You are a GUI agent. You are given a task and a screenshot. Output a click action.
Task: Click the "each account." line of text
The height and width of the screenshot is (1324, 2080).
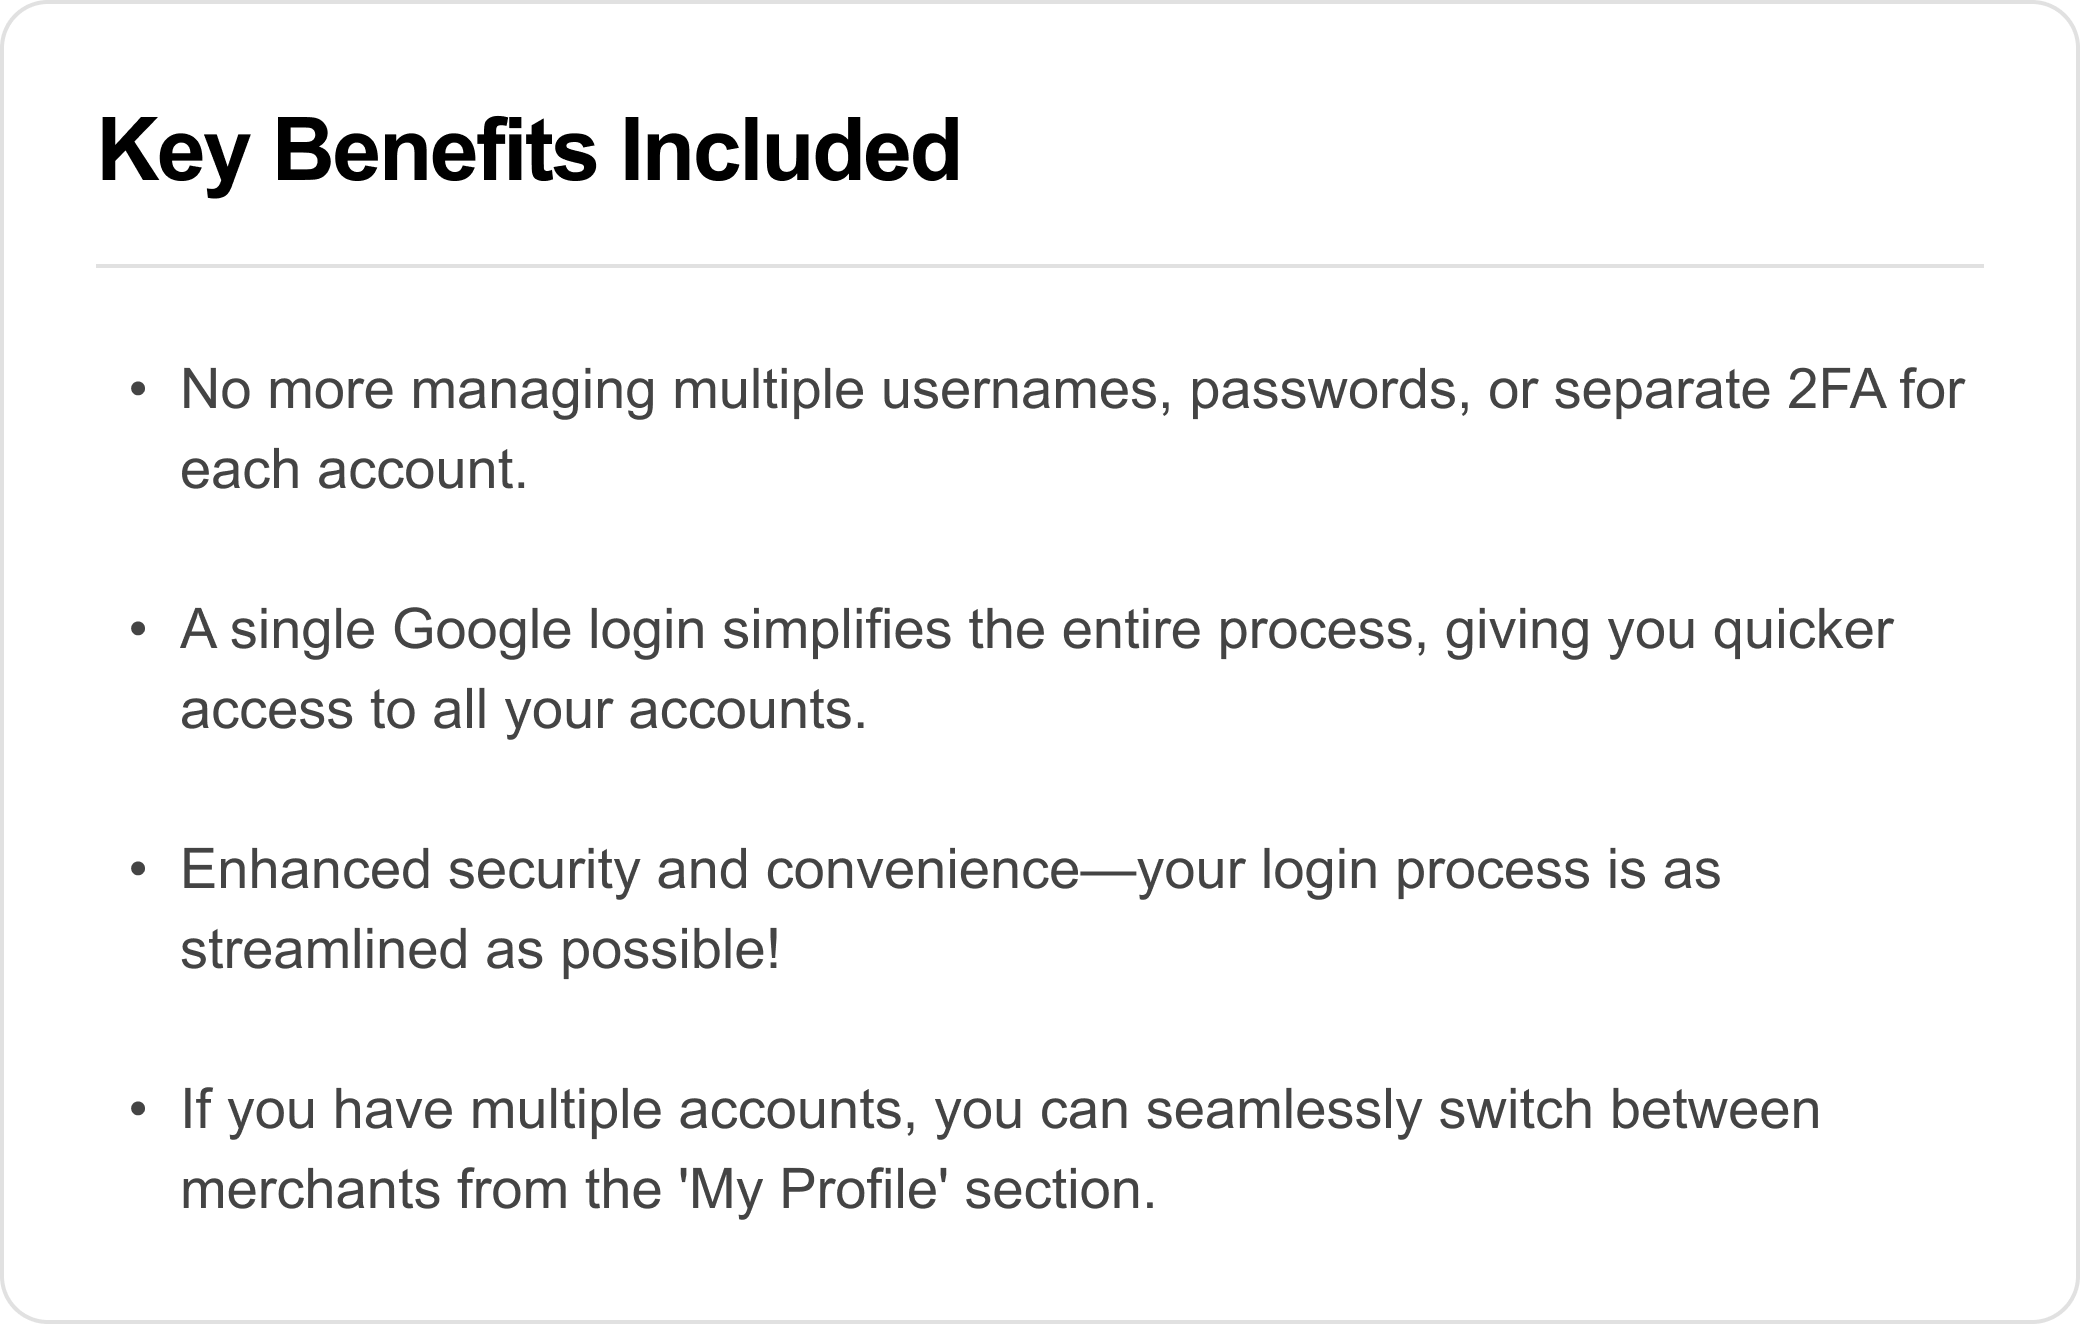[353, 469]
